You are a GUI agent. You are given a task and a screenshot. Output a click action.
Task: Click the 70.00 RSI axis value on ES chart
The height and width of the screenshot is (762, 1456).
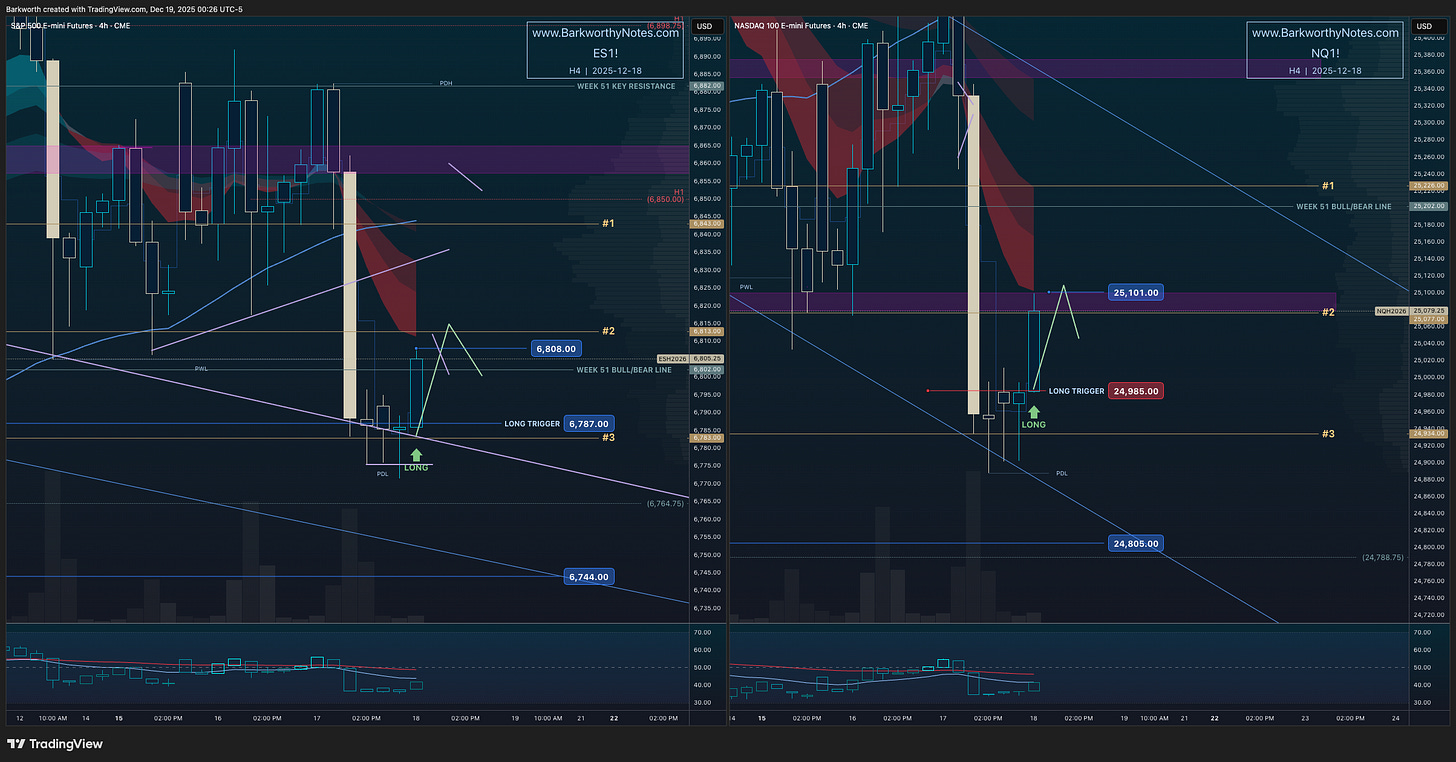pyautogui.click(x=702, y=633)
